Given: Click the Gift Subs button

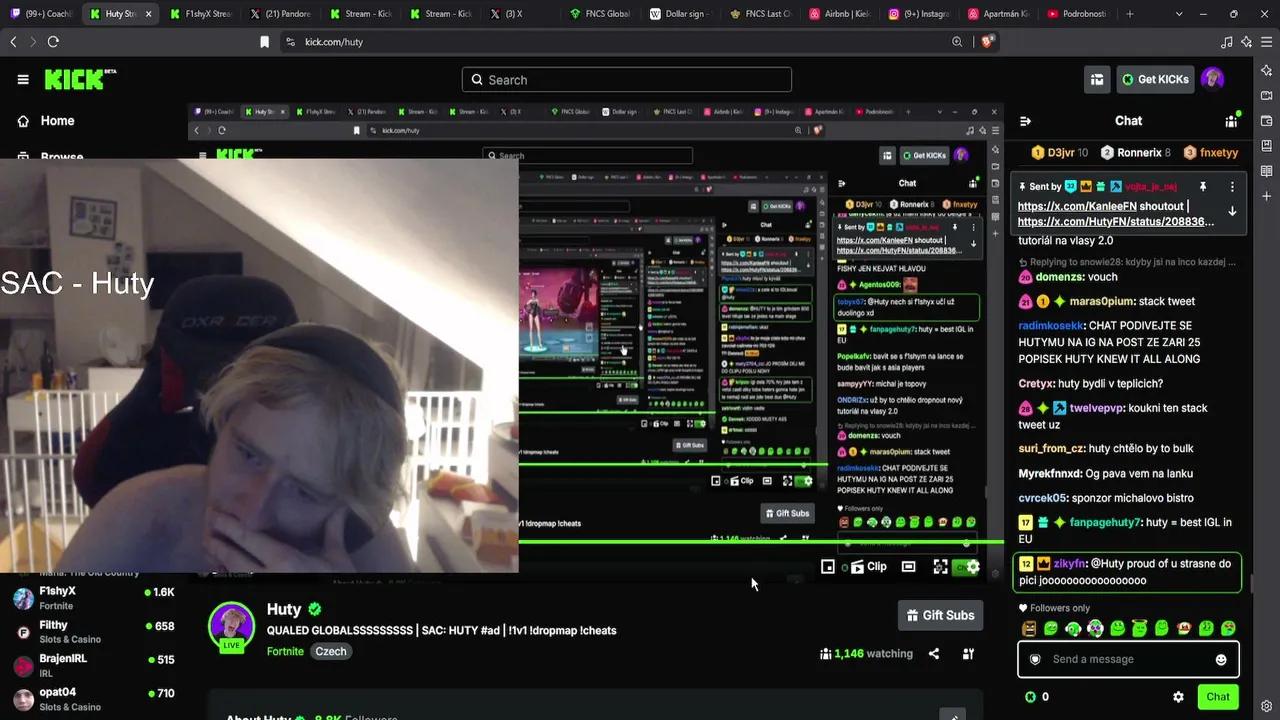Looking at the screenshot, I should point(940,615).
